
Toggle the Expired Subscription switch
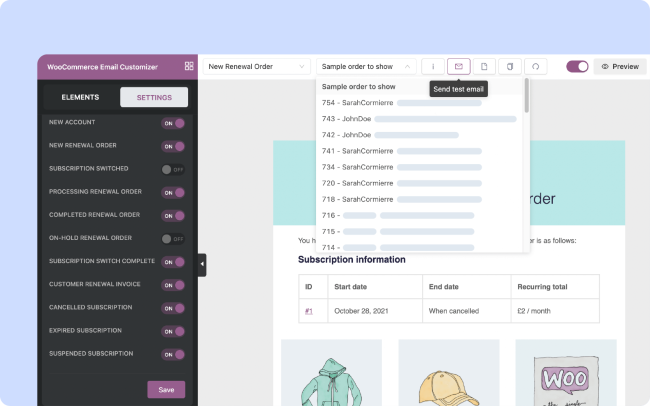(x=173, y=331)
